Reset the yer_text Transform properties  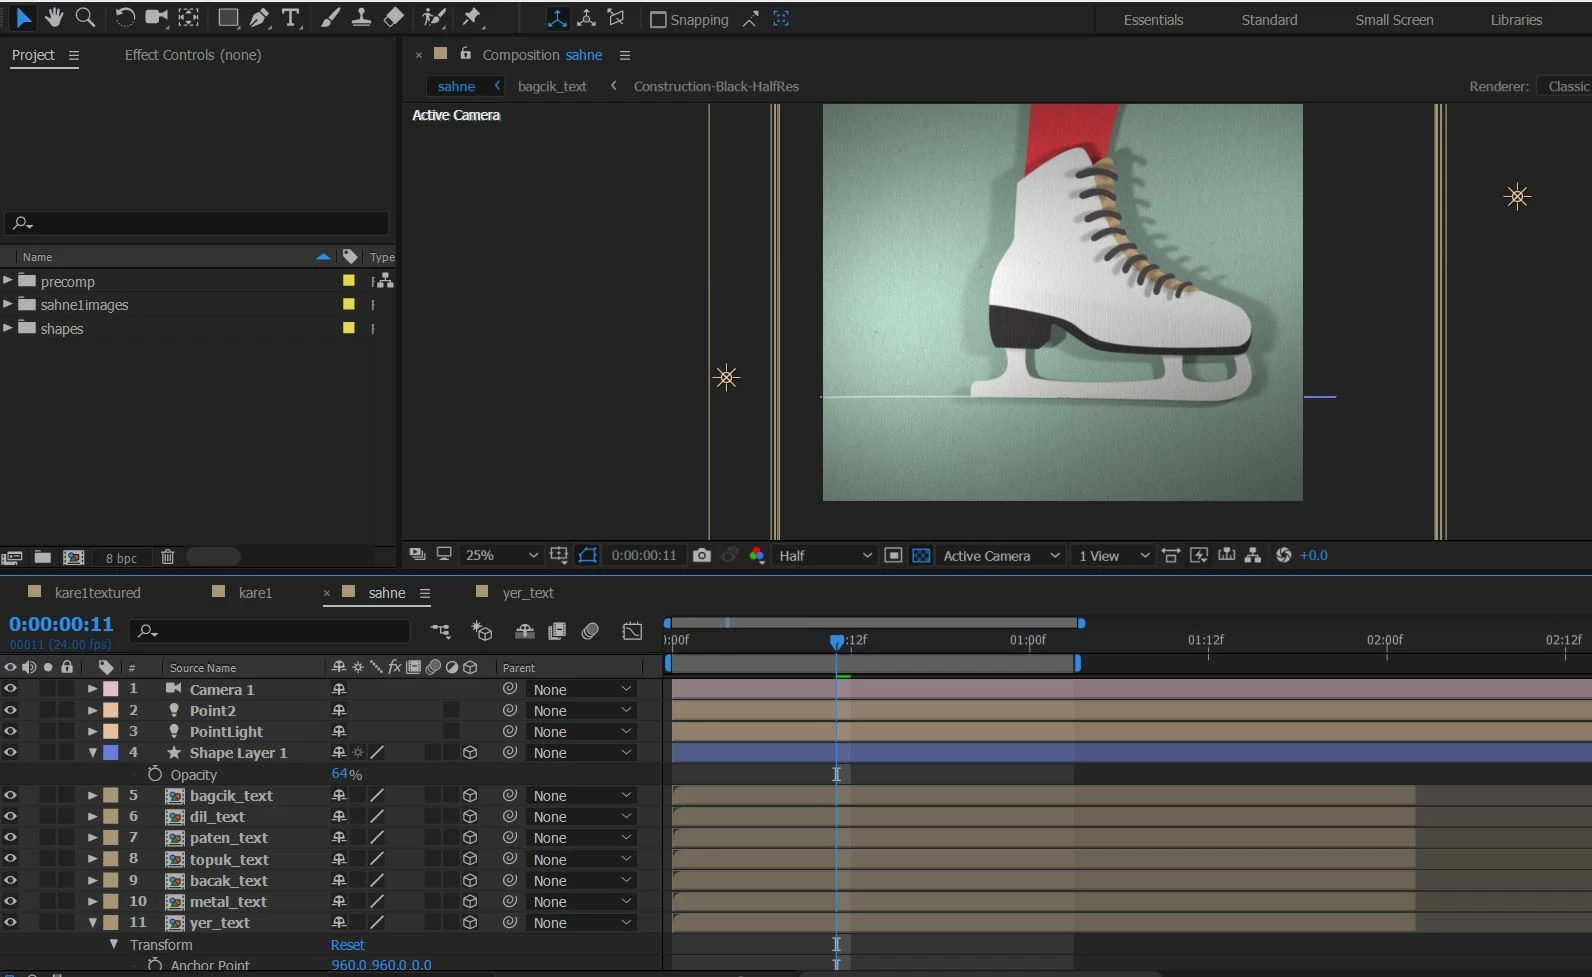pos(347,945)
